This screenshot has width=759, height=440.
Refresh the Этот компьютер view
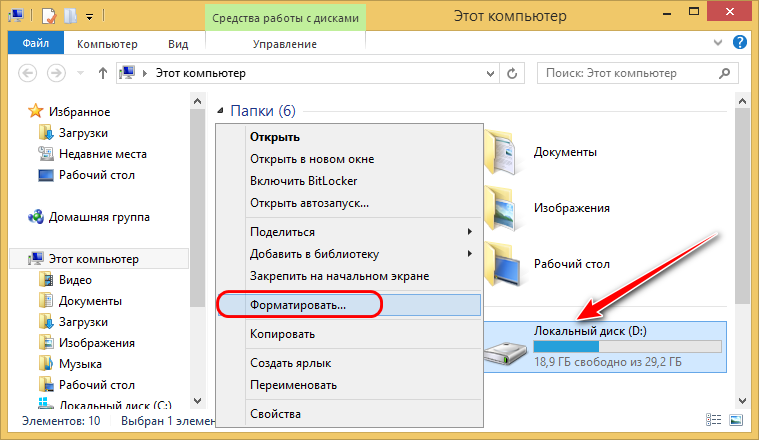pyautogui.click(x=512, y=74)
